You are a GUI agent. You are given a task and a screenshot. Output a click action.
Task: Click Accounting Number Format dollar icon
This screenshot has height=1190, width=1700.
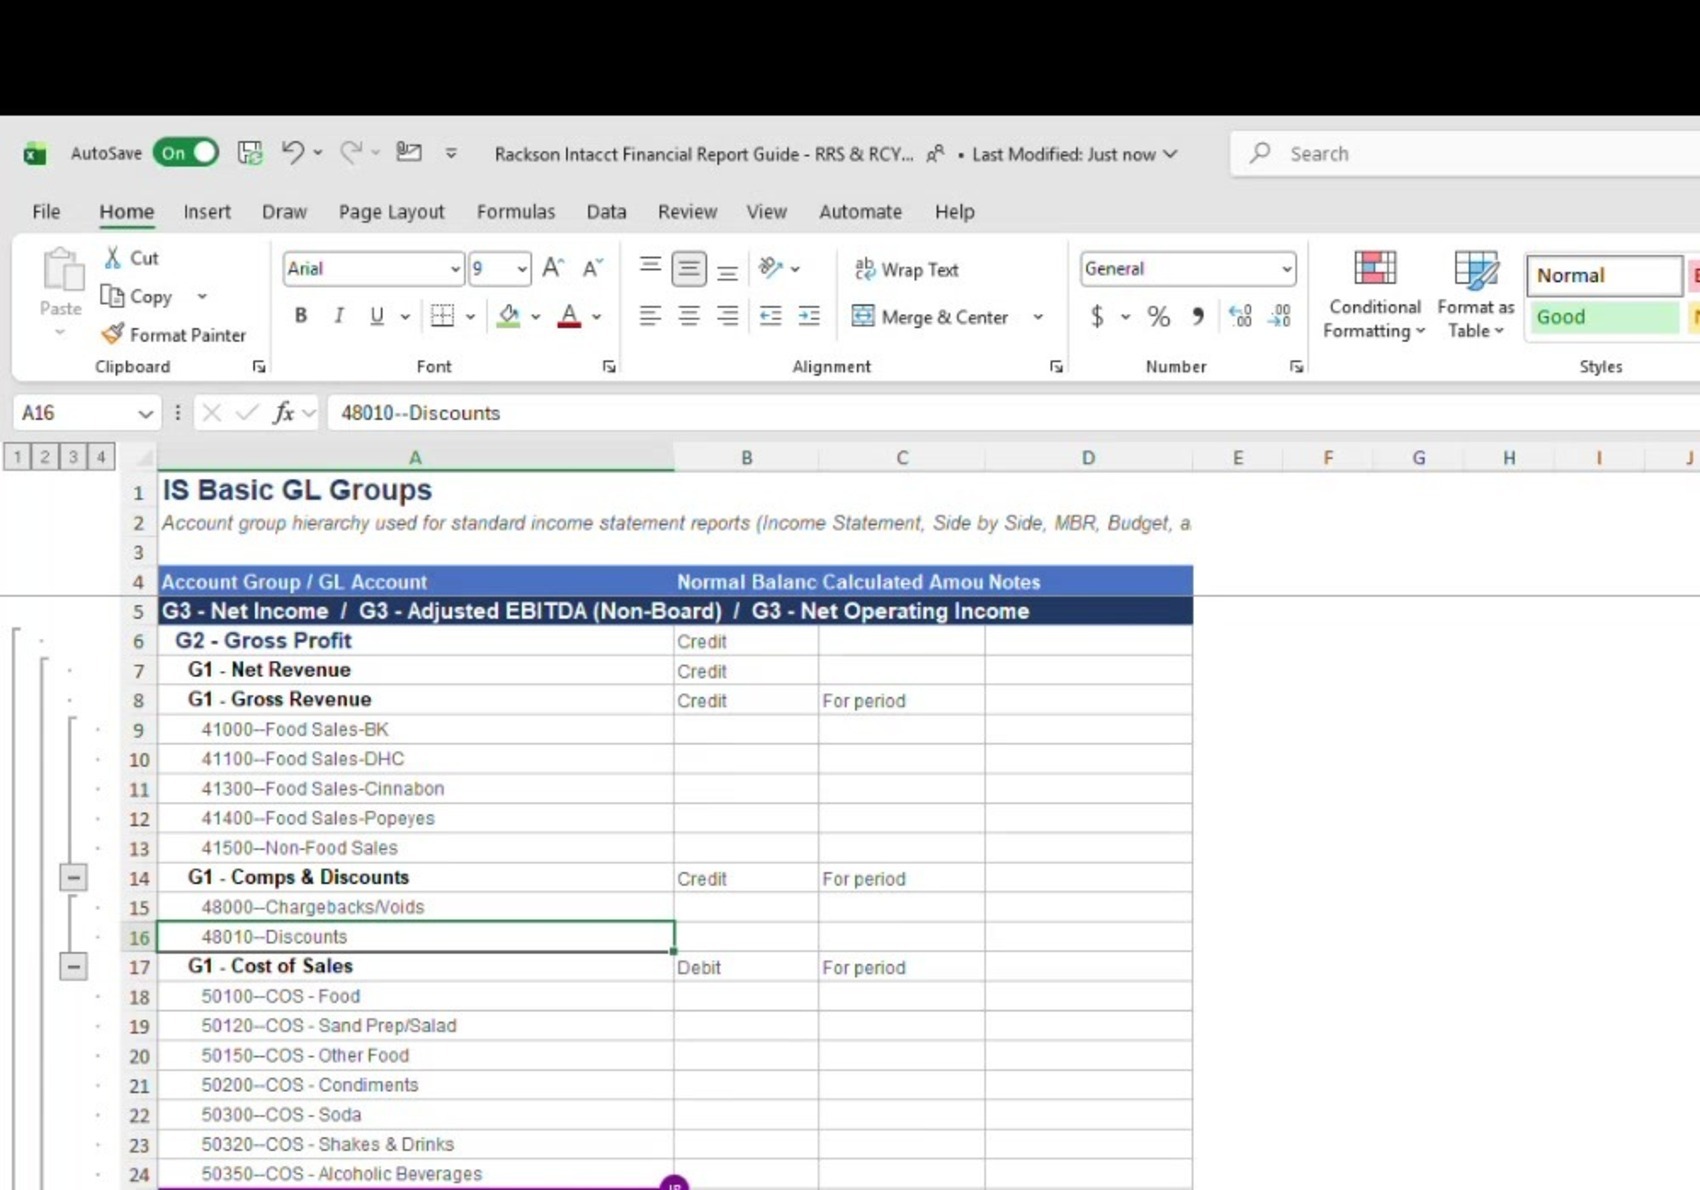1097,316
